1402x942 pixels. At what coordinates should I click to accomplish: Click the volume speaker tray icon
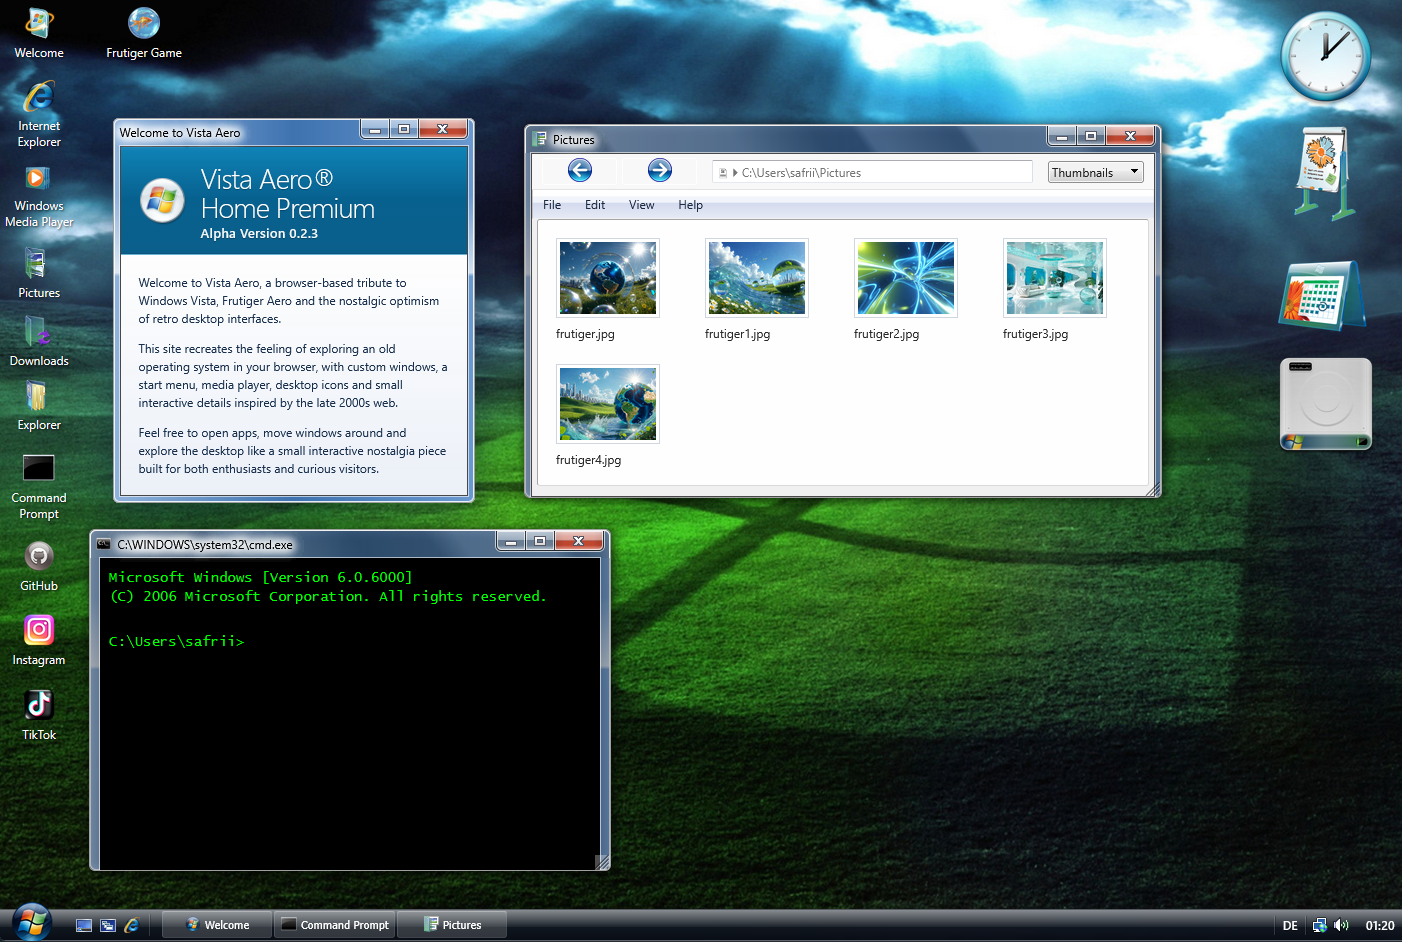pos(1341,926)
